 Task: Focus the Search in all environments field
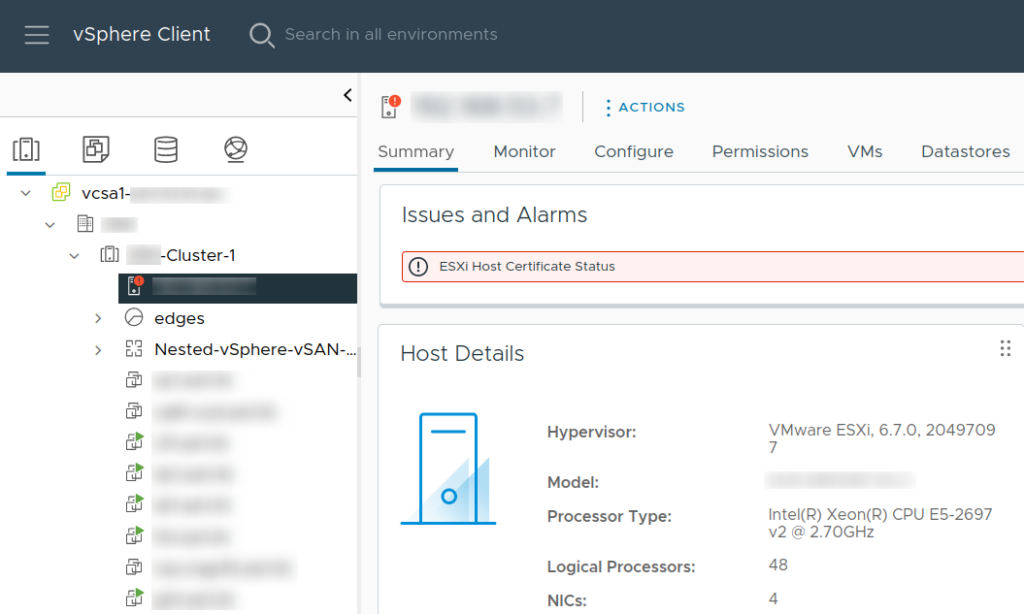click(390, 35)
